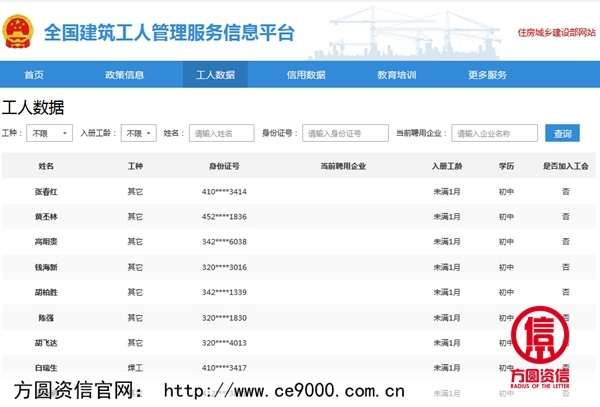
Task: Click 焊工 job type in 白瑞生 row
Action: click(x=135, y=368)
